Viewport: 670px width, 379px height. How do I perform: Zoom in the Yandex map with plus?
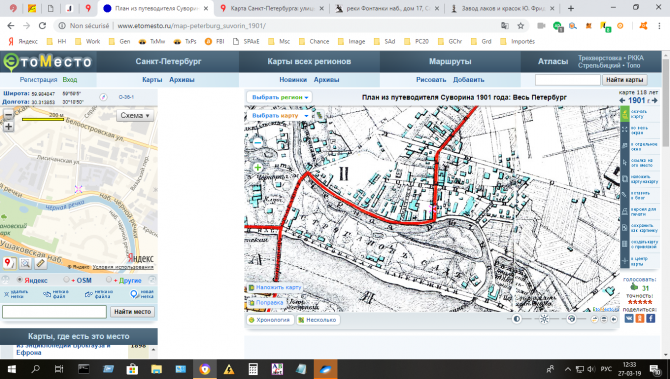click(8, 126)
